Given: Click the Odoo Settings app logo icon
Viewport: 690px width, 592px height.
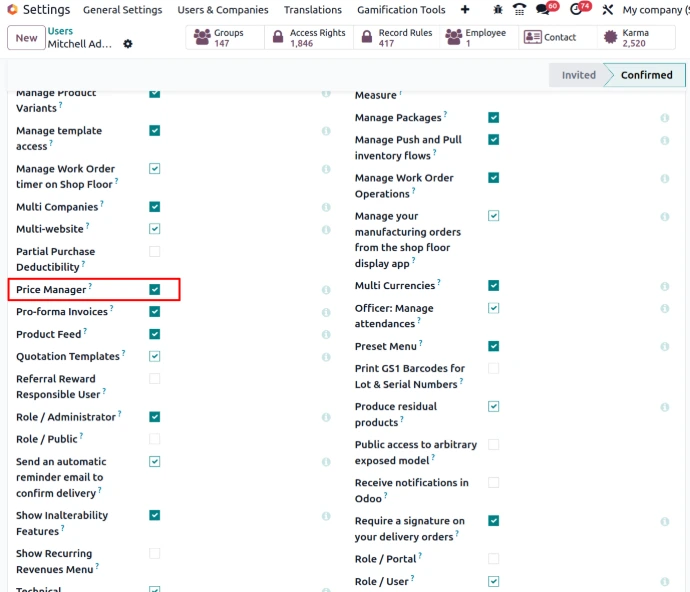Looking at the screenshot, I should click(12, 10).
